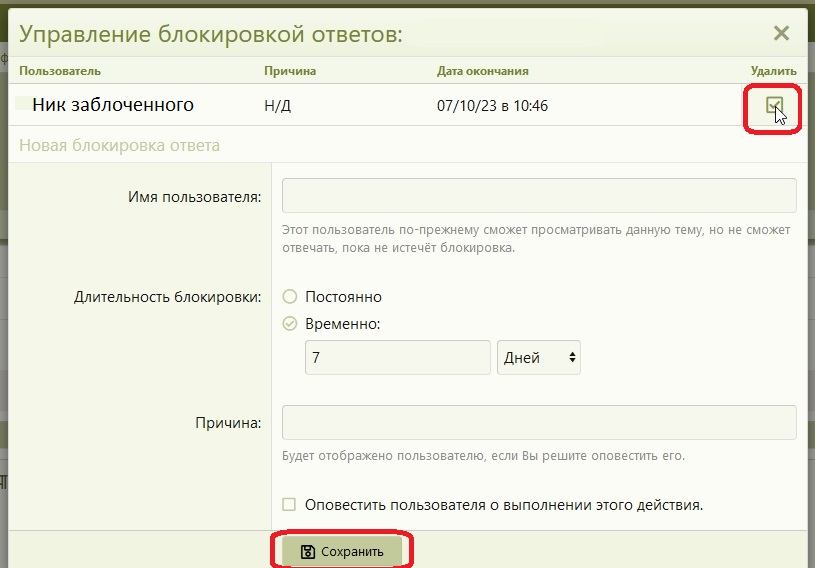The image size is (815, 568).
Task: Select the Временно ban duration option
Action: tap(290, 323)
